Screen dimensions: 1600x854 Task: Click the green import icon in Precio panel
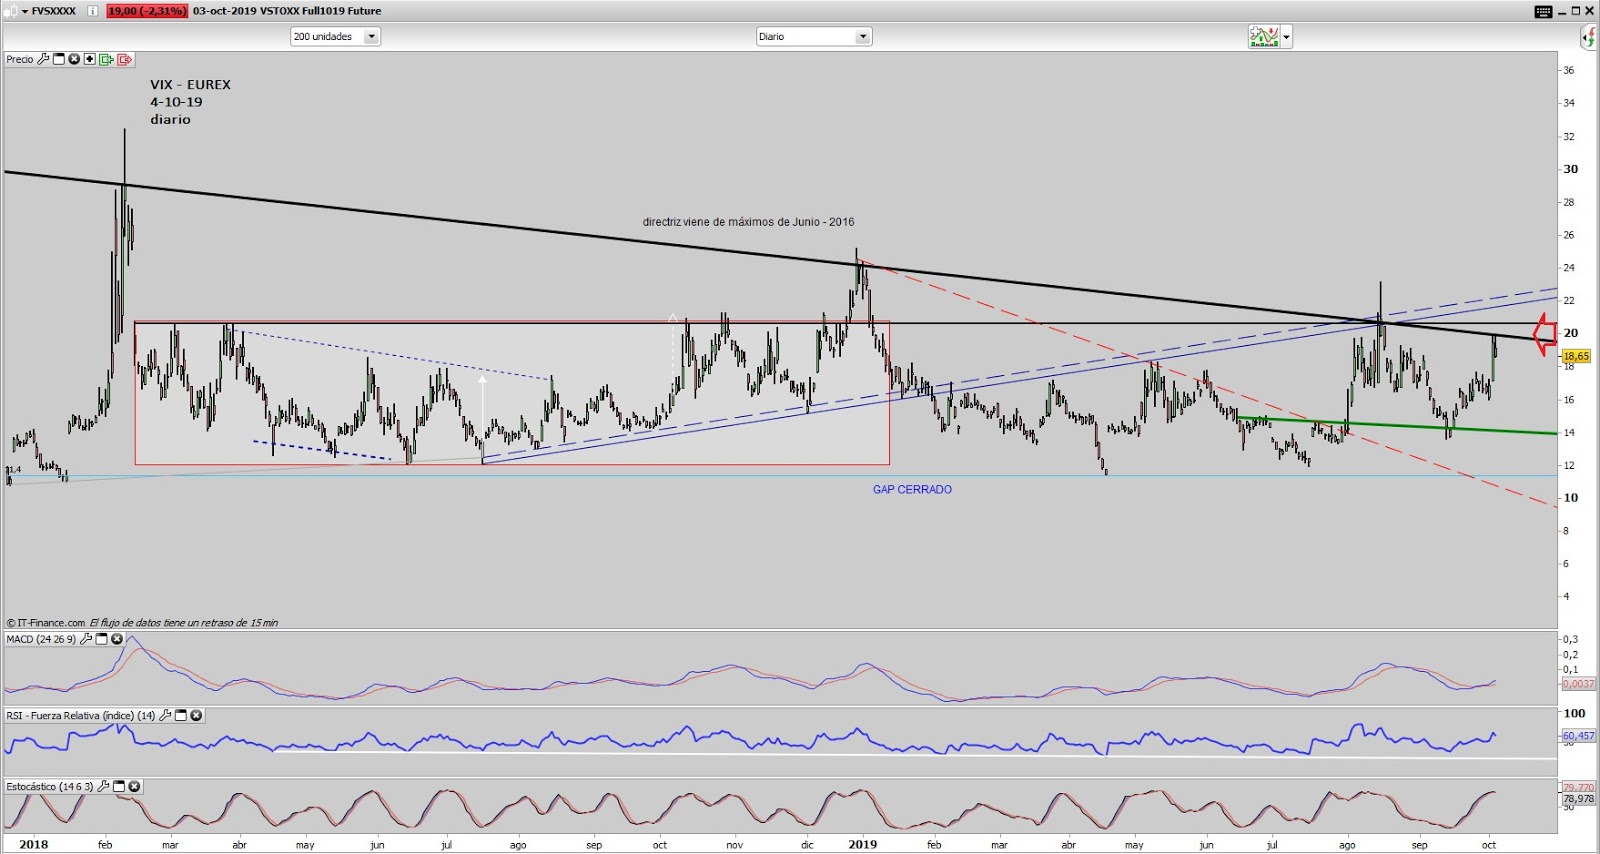[x=106, y=59]
